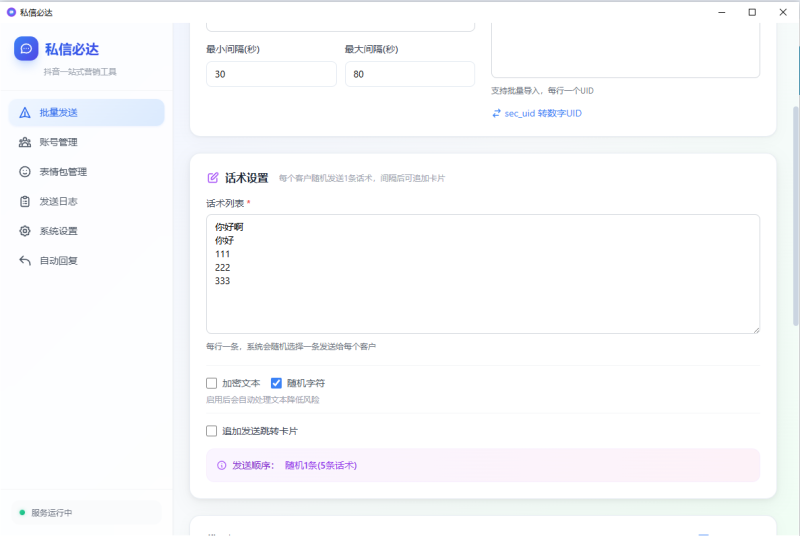Click the textarea resize handle corner
Viewport: 800px width, 536px height.
(756, 330)
